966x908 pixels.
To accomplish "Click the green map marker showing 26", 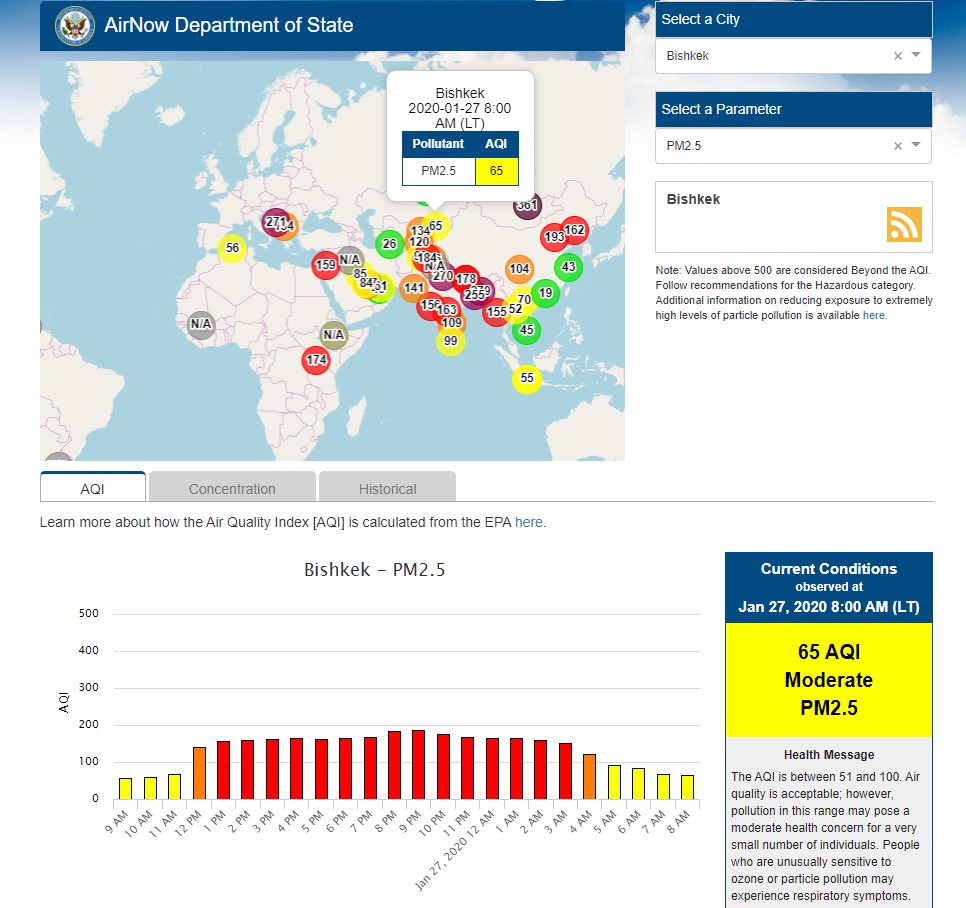I will (x=389, y=244).
